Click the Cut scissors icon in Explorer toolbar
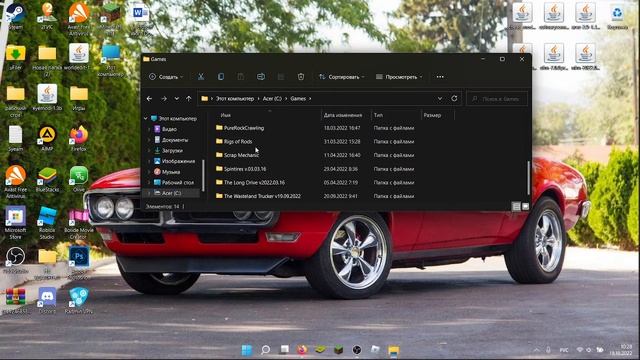 point(201,77)
